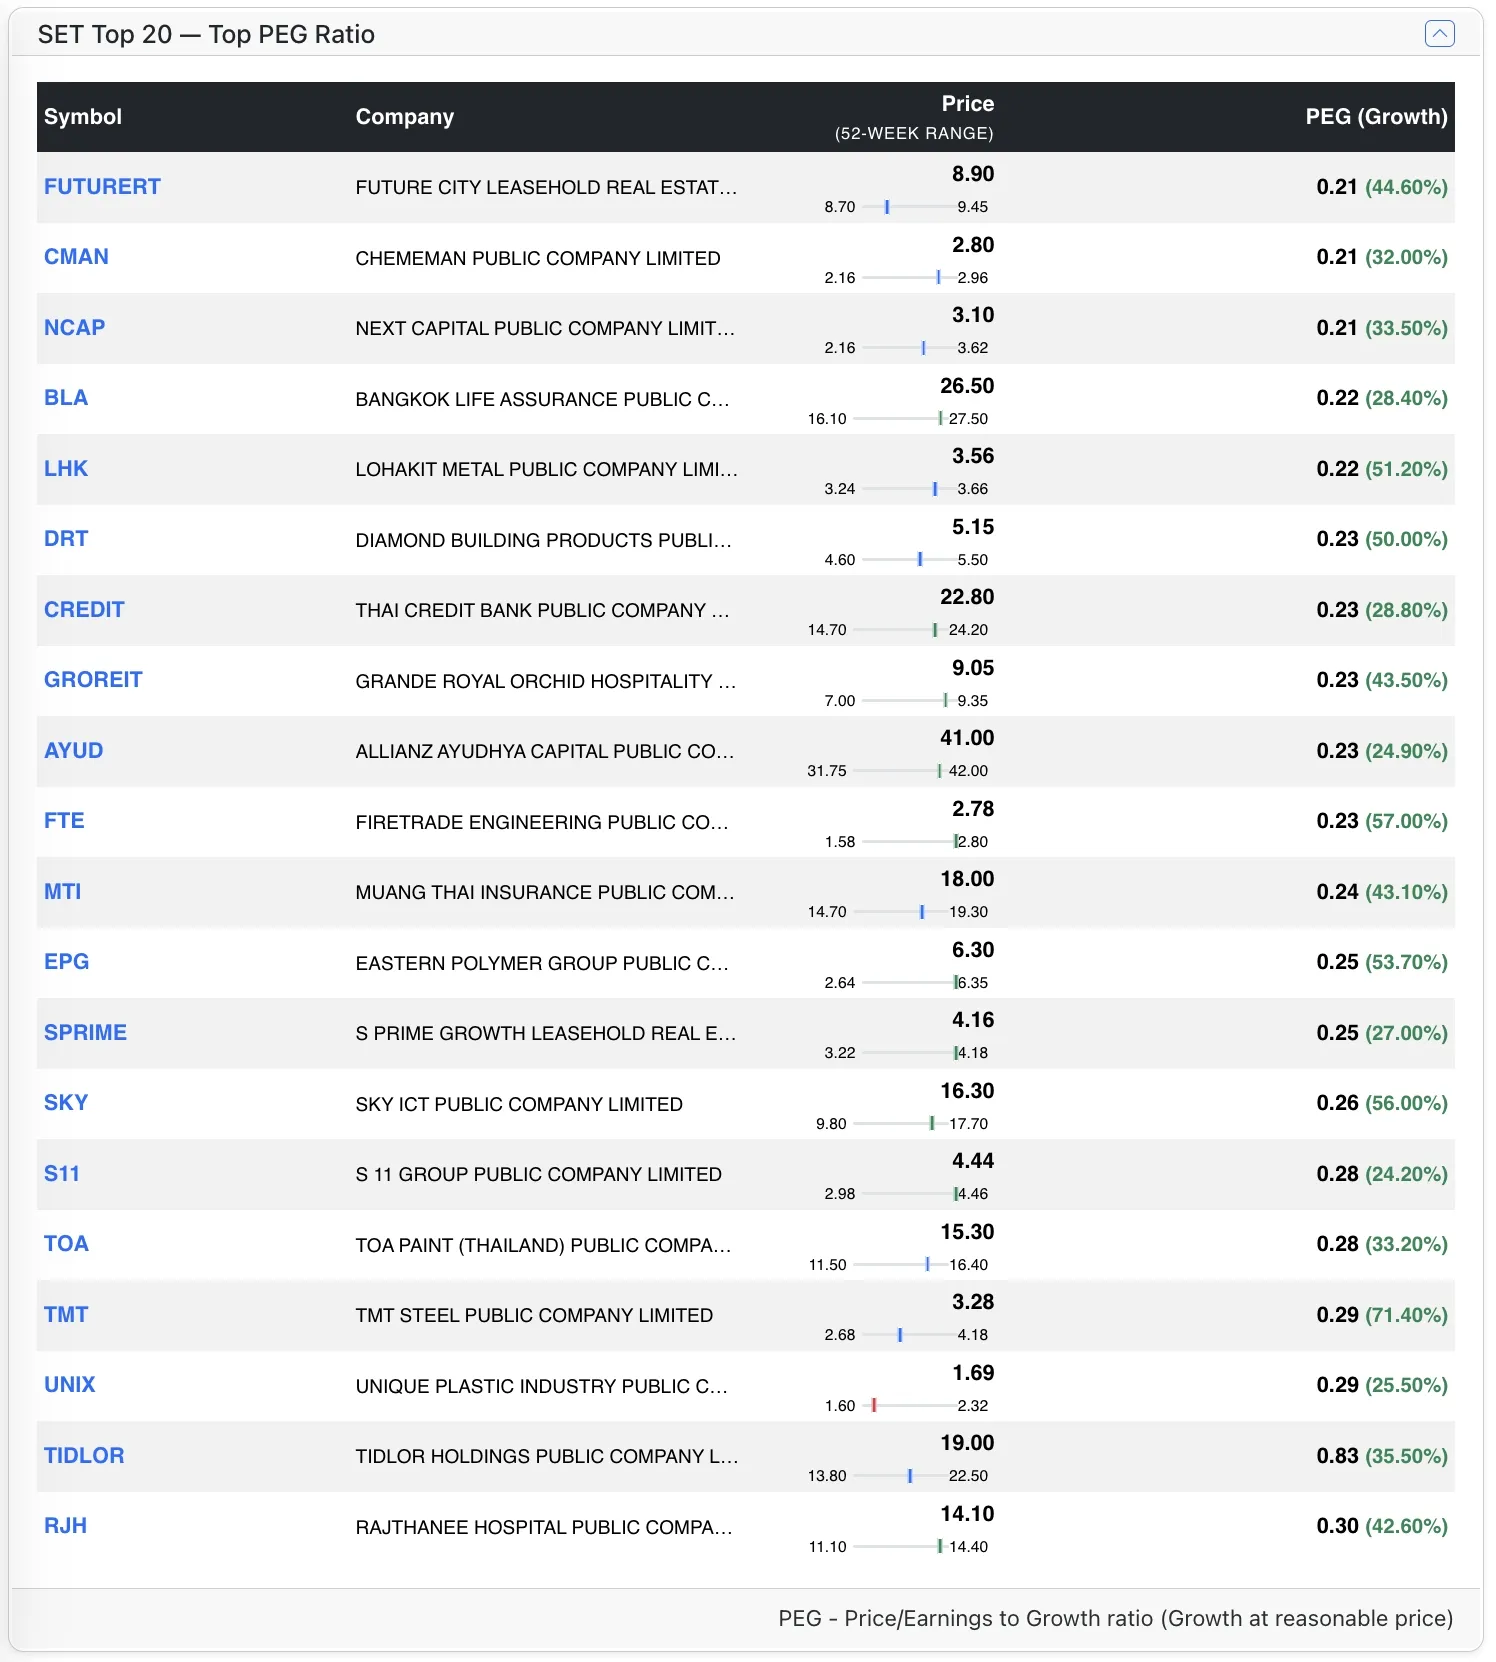
Task: Open the SPRIME symbol link
Action: tap(85, 1033)
